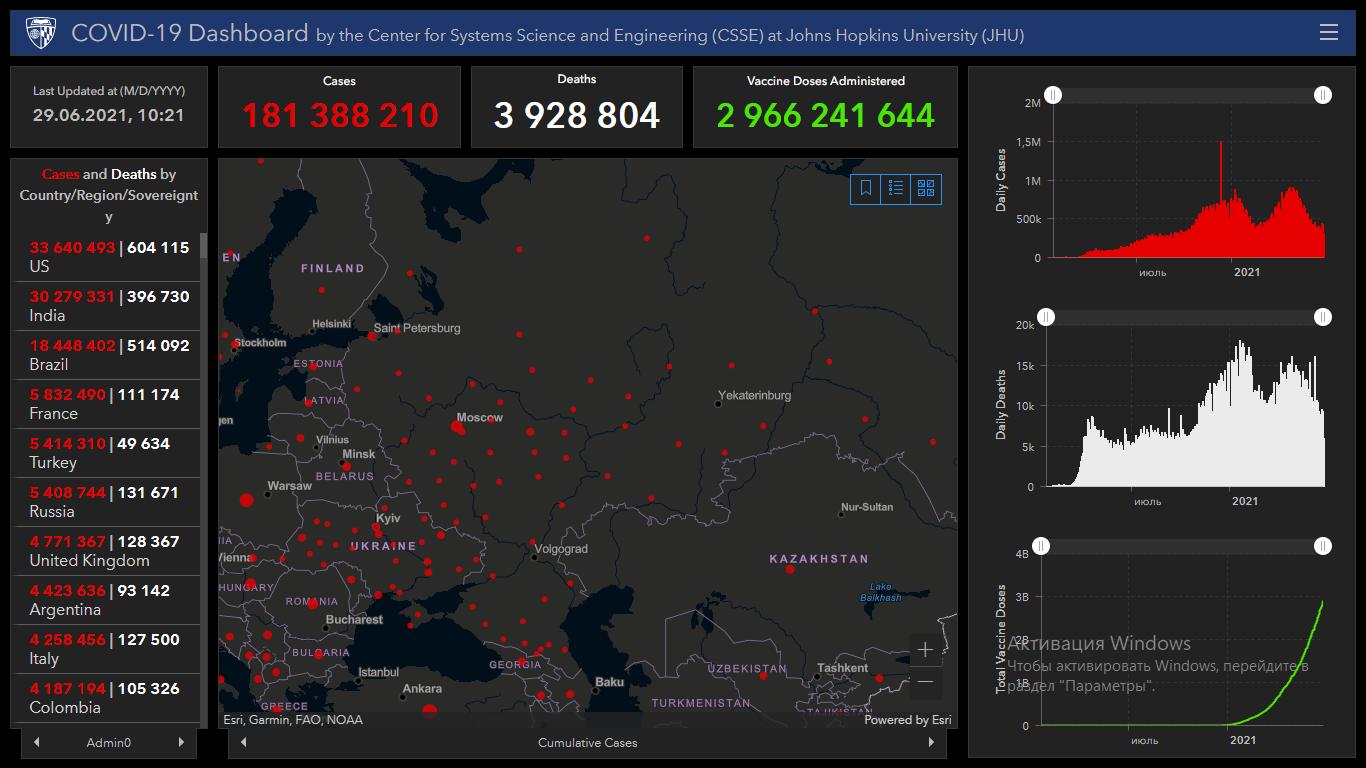Image resolution: width=1366 pixels, height=768 pixels.
Task: Select the Admin0 tab label
Action: click(109, 743)
